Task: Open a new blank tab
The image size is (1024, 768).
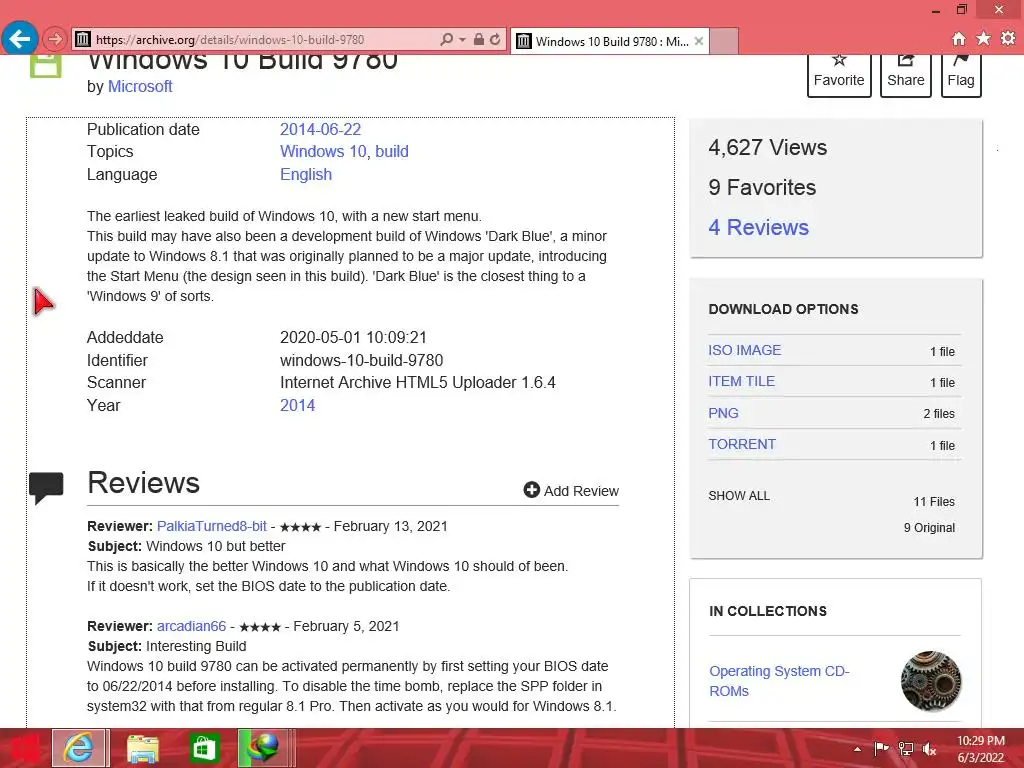Action: tap(724, 41)
